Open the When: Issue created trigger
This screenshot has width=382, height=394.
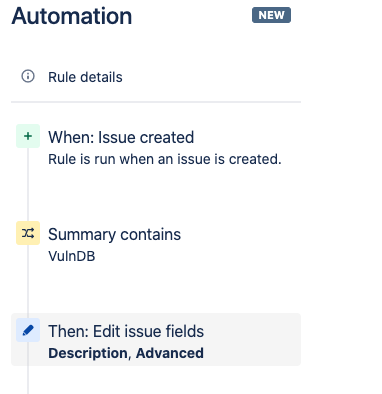121,137
